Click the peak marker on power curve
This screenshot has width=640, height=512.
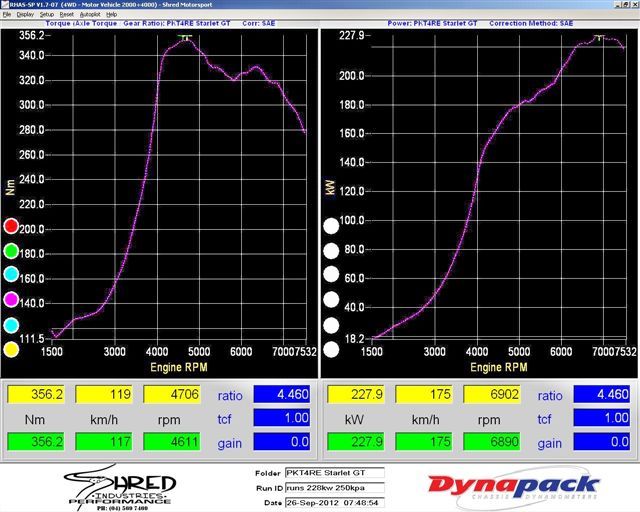tap(598, 38)
